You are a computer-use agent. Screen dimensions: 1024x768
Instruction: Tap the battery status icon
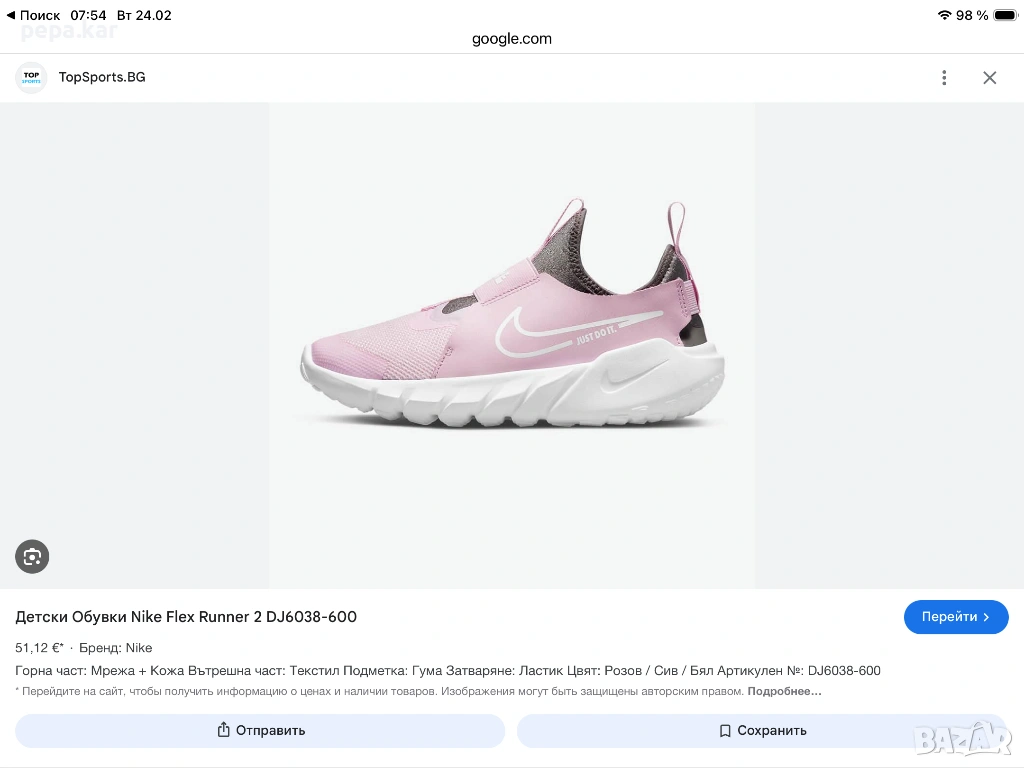point(1003,15)
